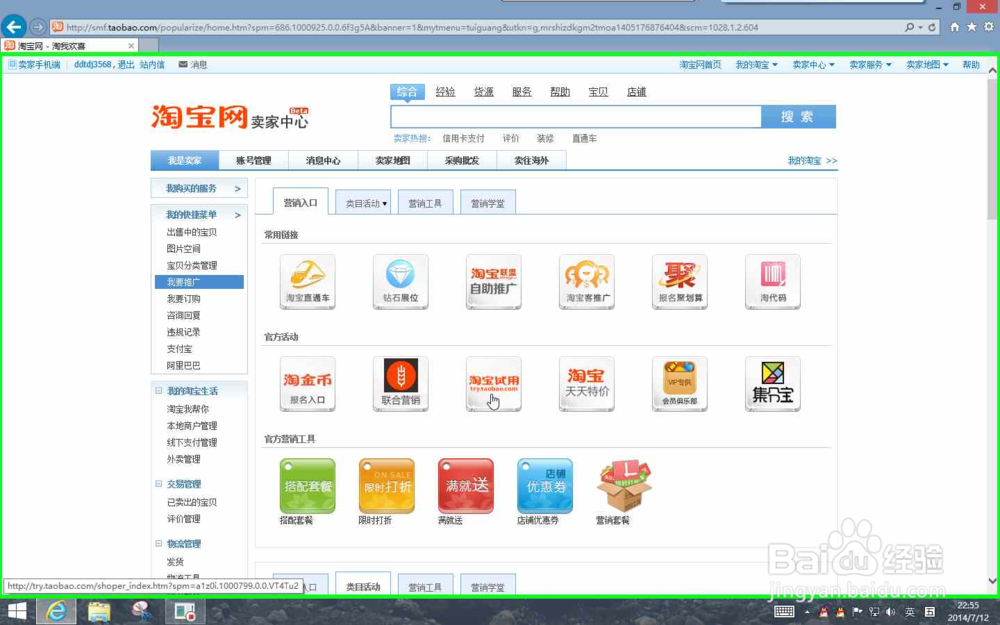Open 出售中的宝贝 sidebar link
1000x625 pixels.
tap(192, 232)
